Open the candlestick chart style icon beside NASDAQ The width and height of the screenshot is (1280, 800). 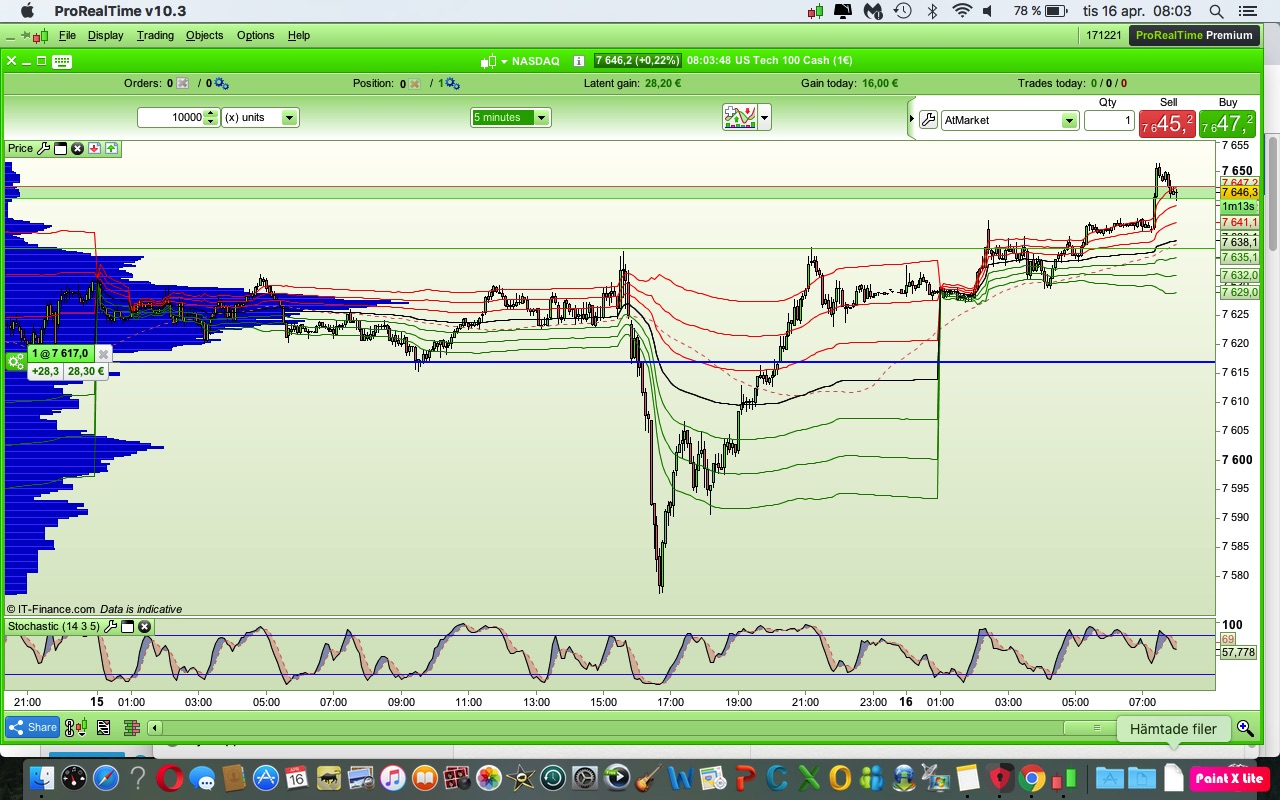point(488,61)
